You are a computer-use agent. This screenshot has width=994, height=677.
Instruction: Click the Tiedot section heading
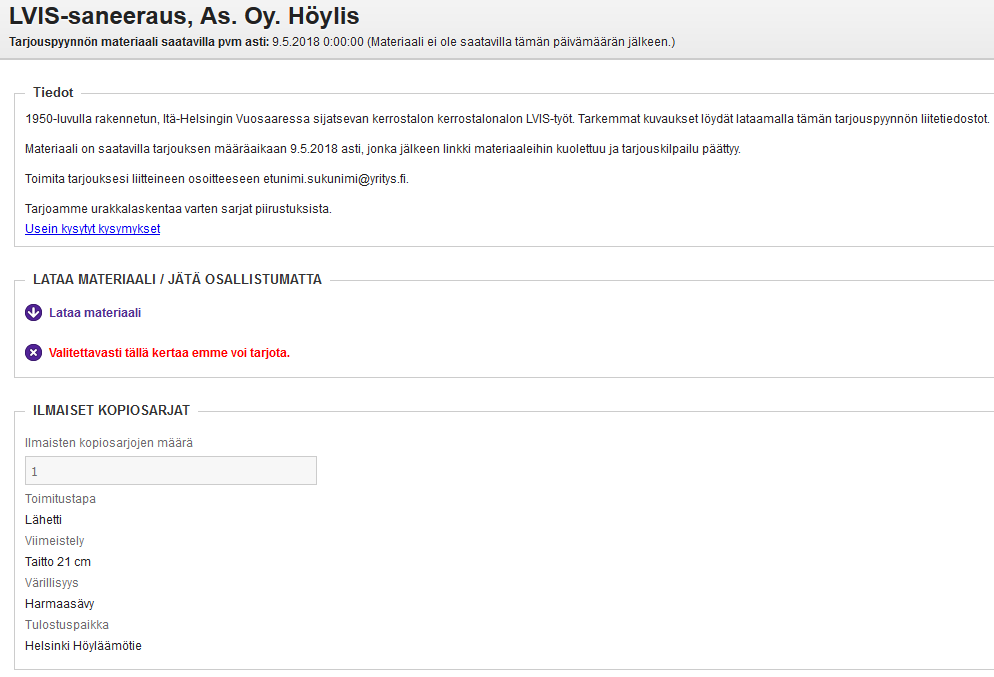[x=53, y=93]
